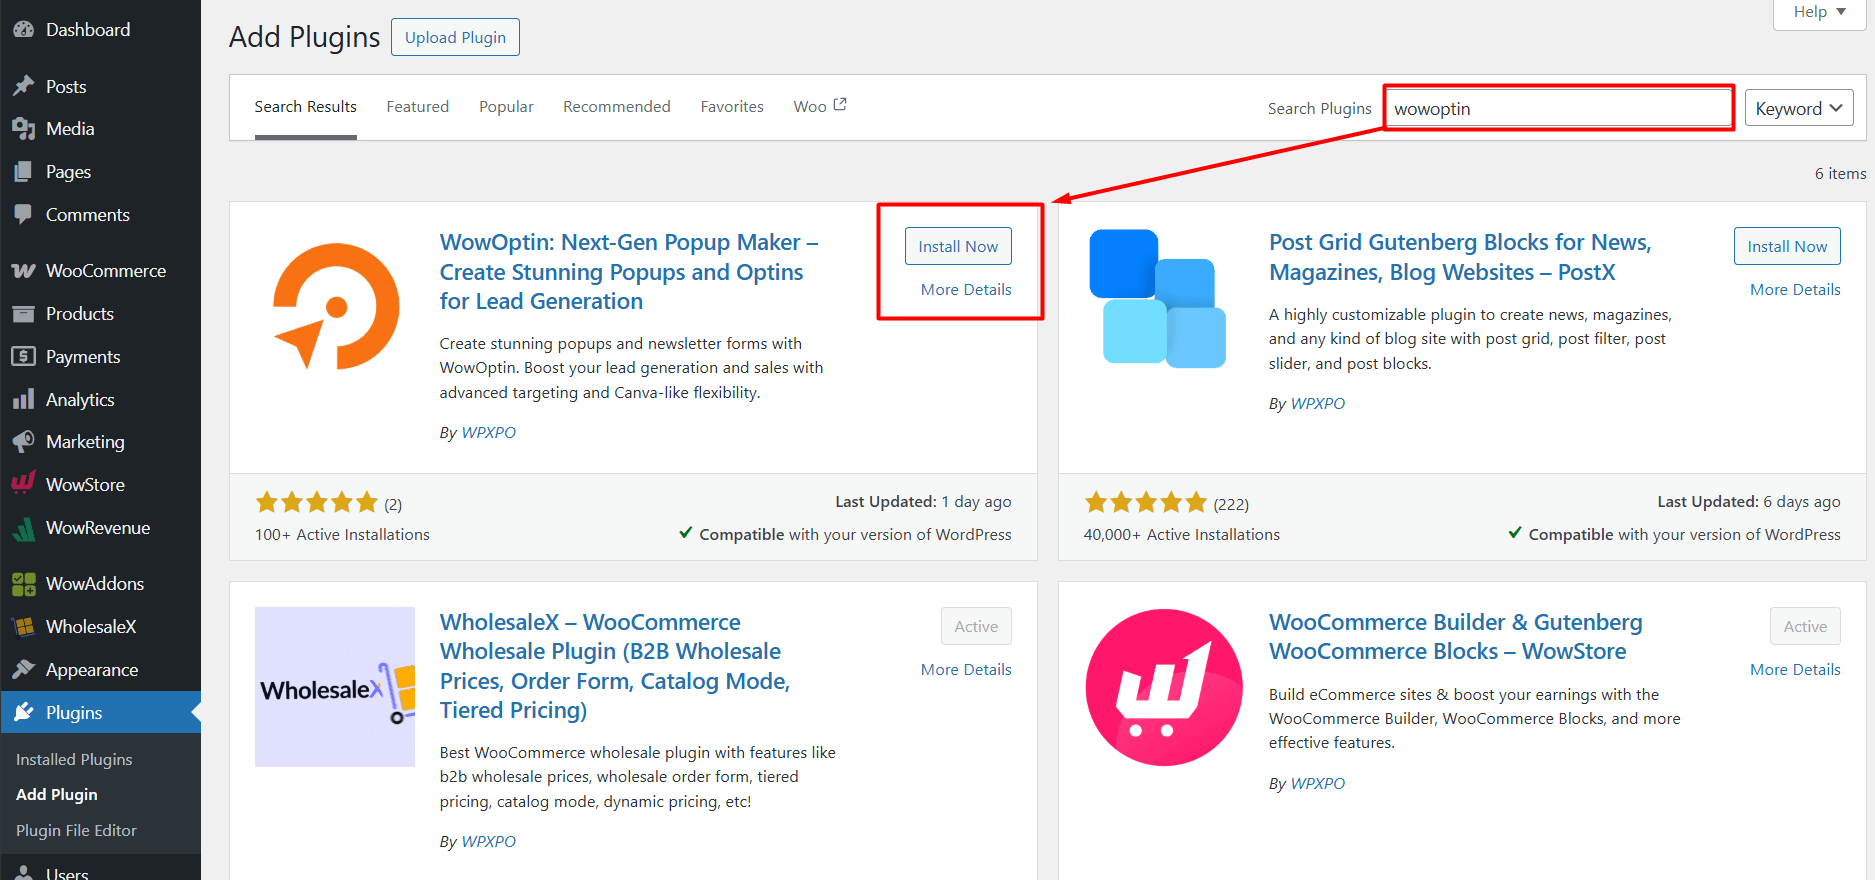This screenshot has height=880, width=1875.
Task: Click the Active button on WowStore card
Action: [1805, 626]
